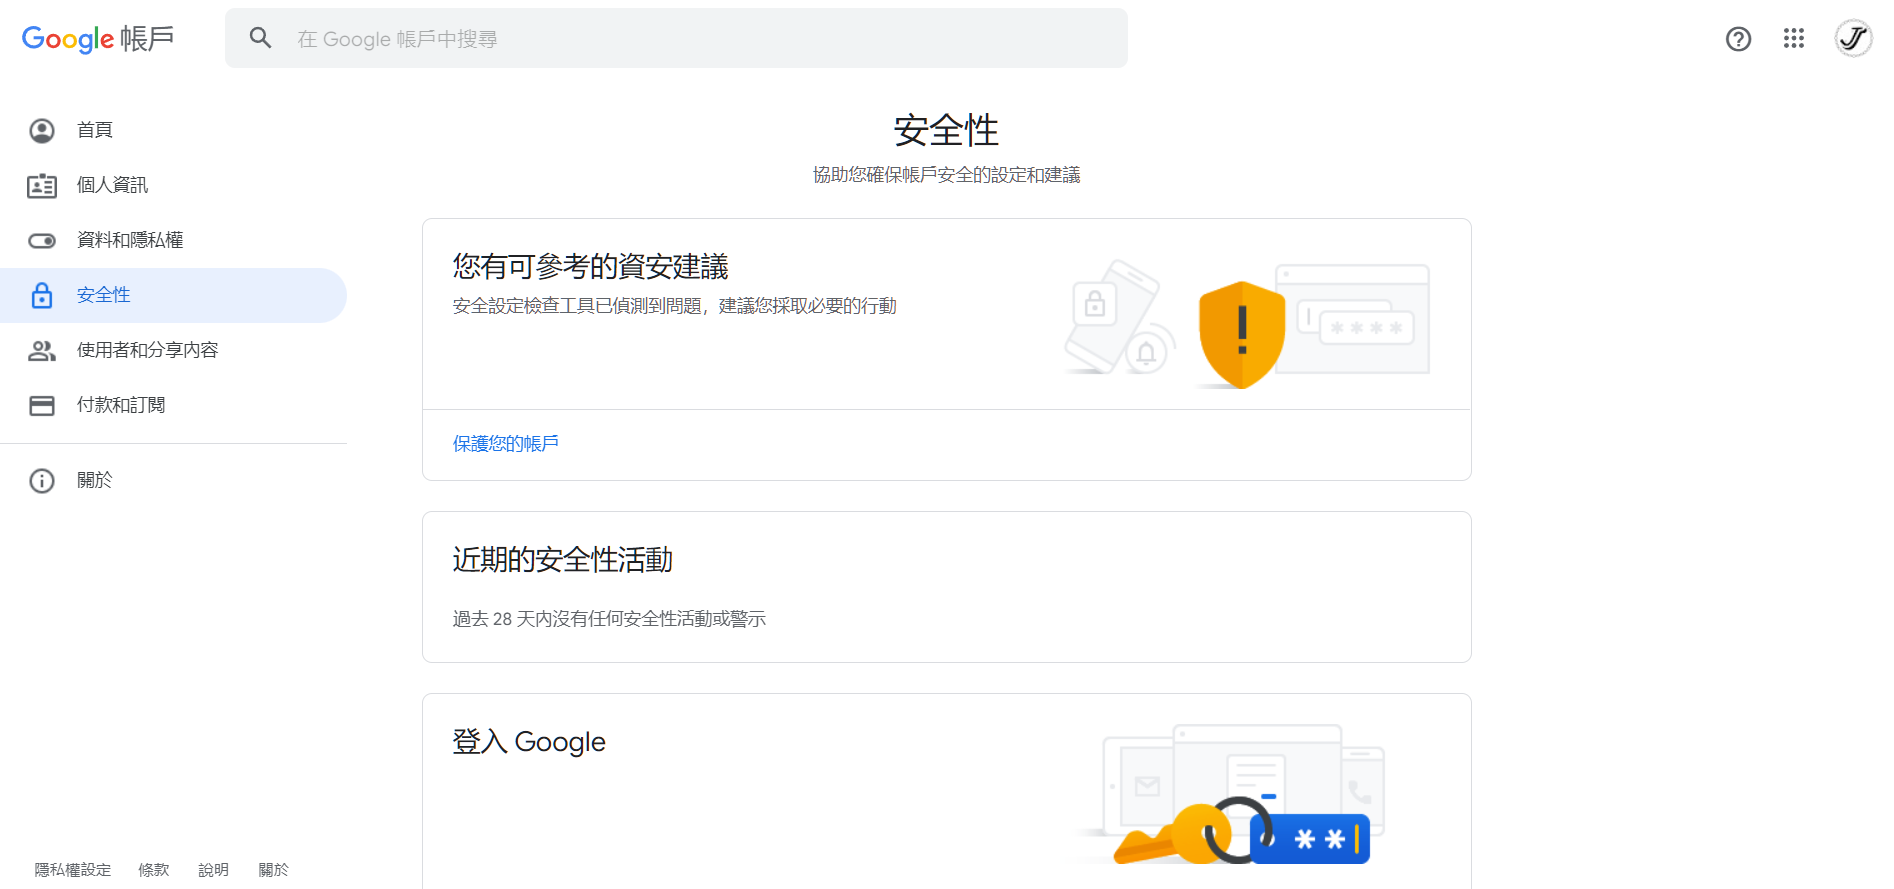Go to 首頁 in the sidebar

(x=173, y=130)
